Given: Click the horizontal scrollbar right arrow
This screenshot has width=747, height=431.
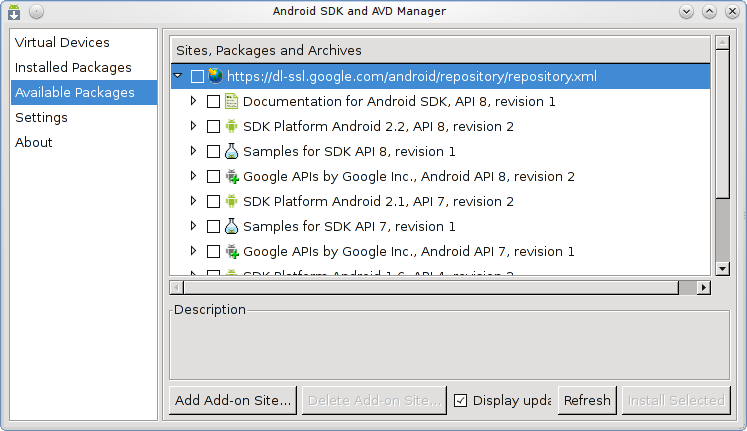Looking at the screenshot, I should [x=703, y=287].
